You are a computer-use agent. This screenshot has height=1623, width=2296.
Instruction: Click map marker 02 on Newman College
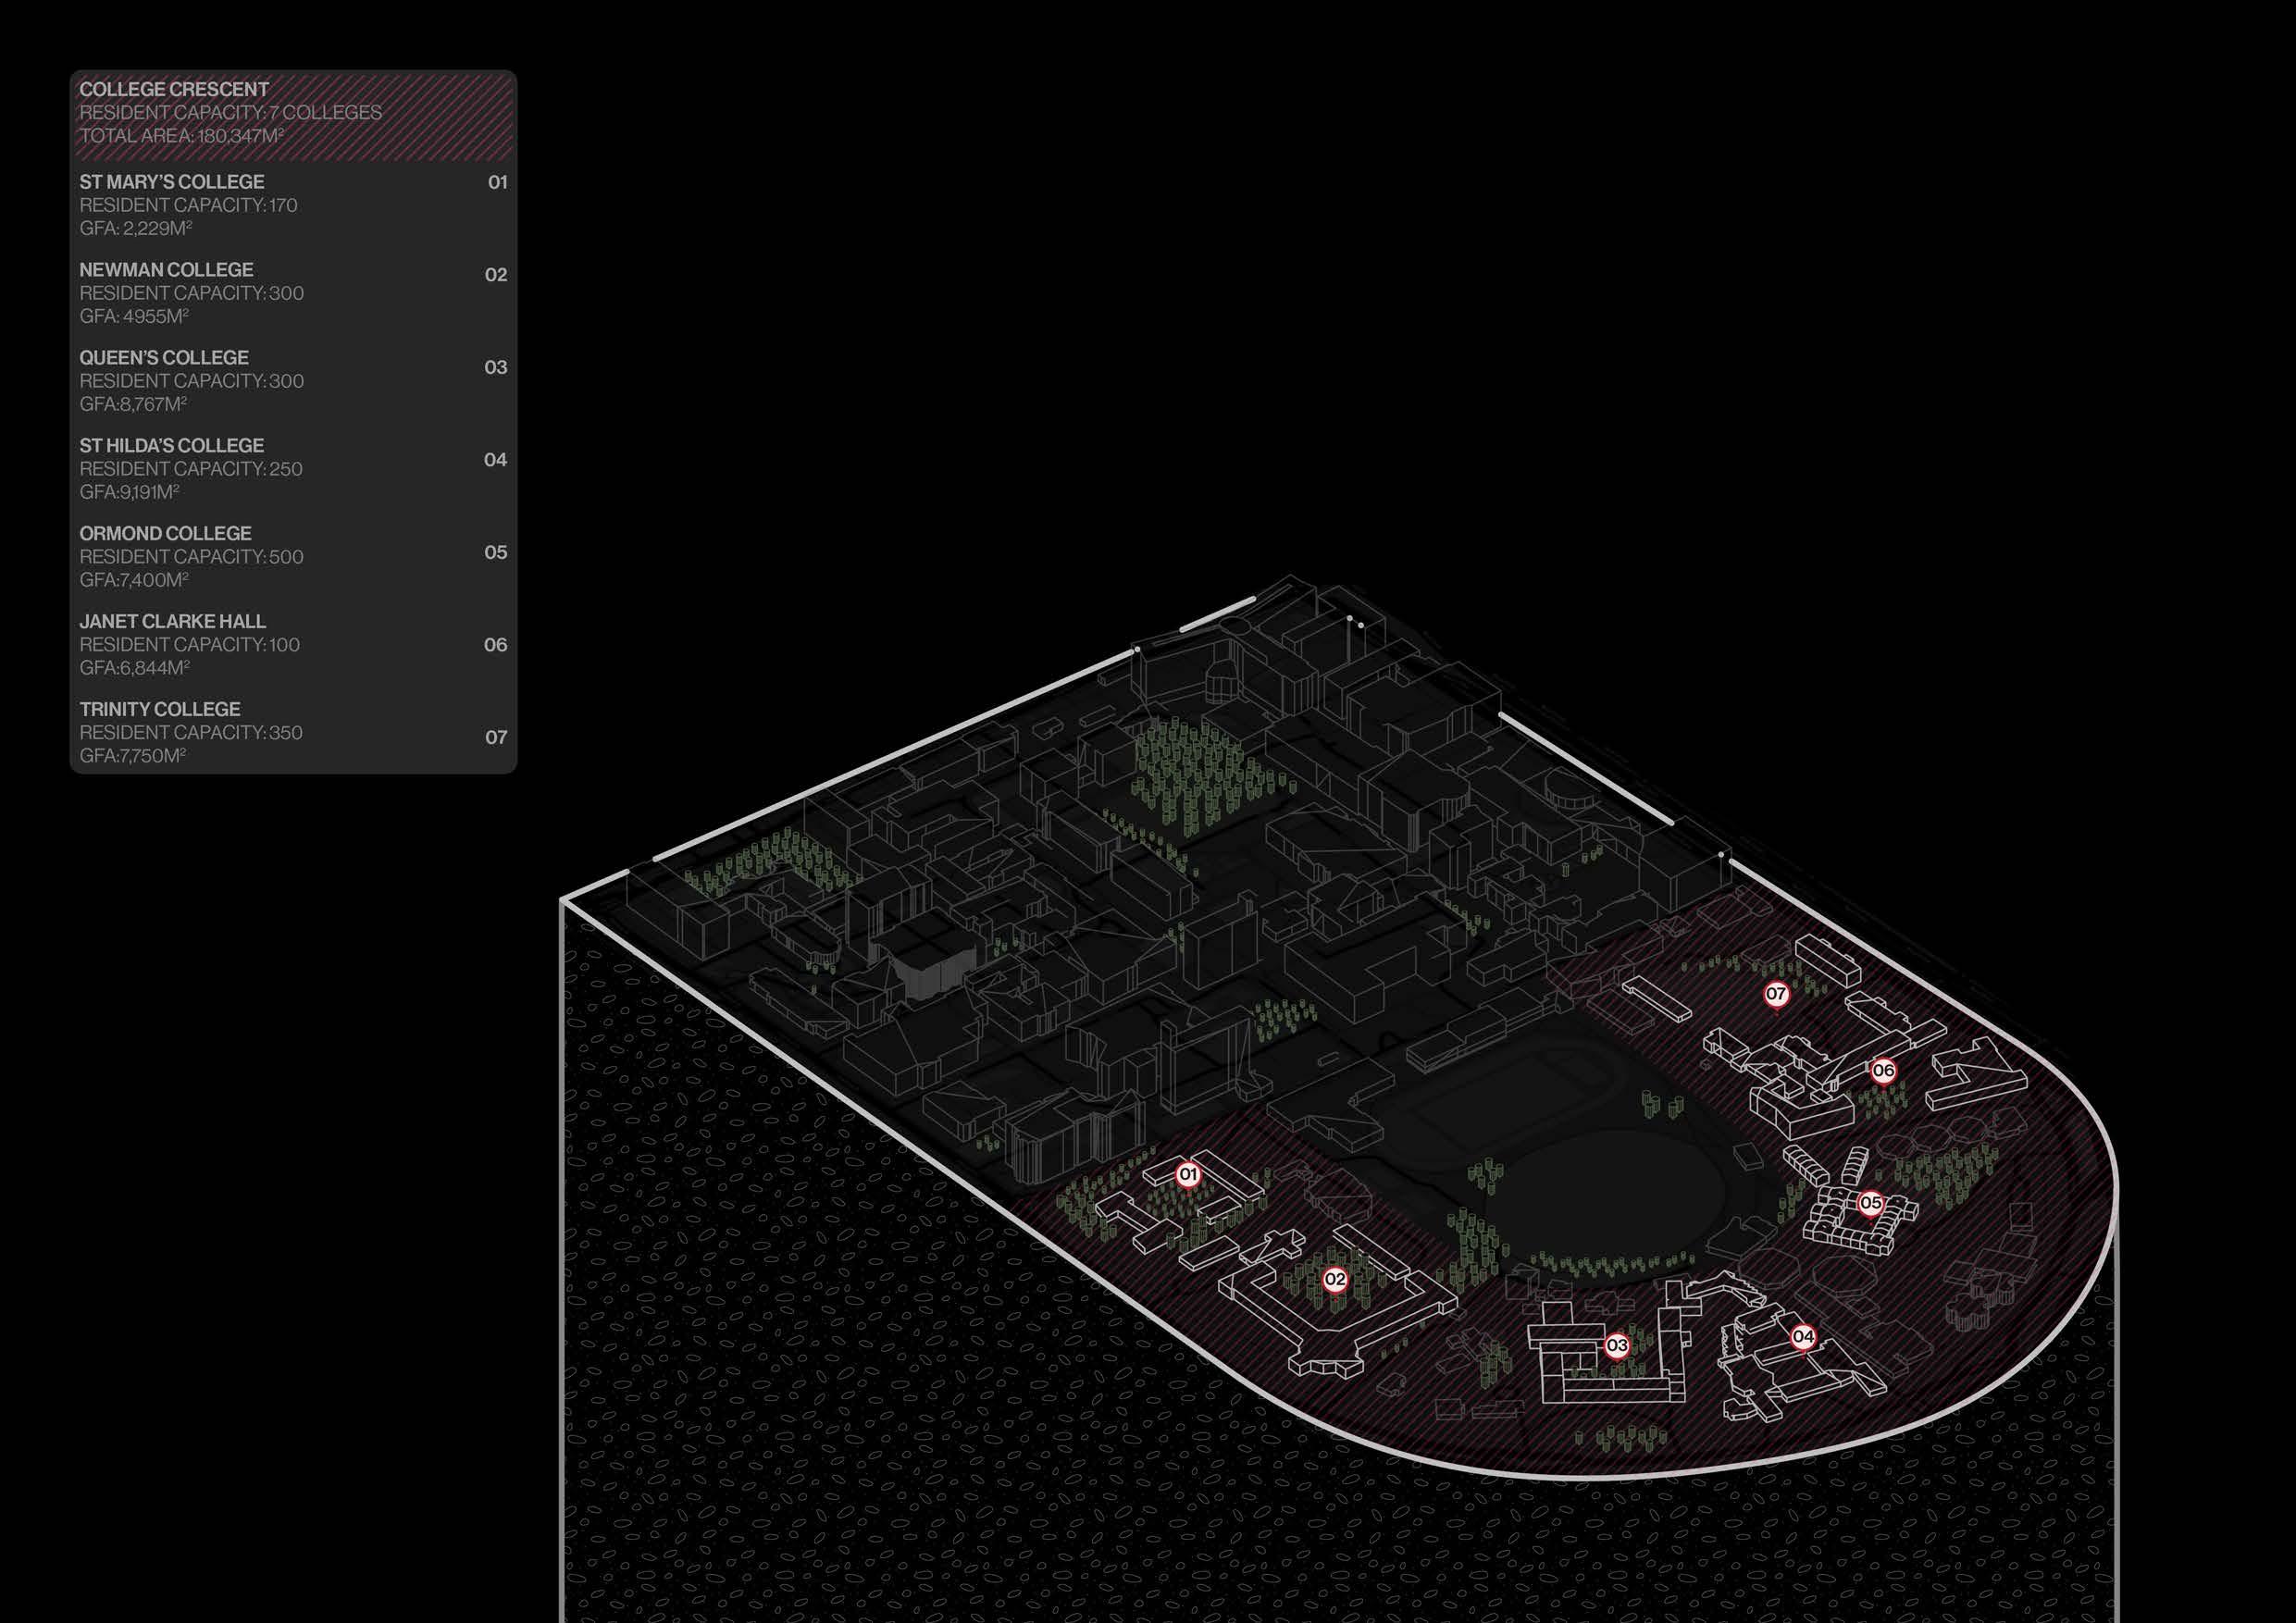[1335, 1279]
